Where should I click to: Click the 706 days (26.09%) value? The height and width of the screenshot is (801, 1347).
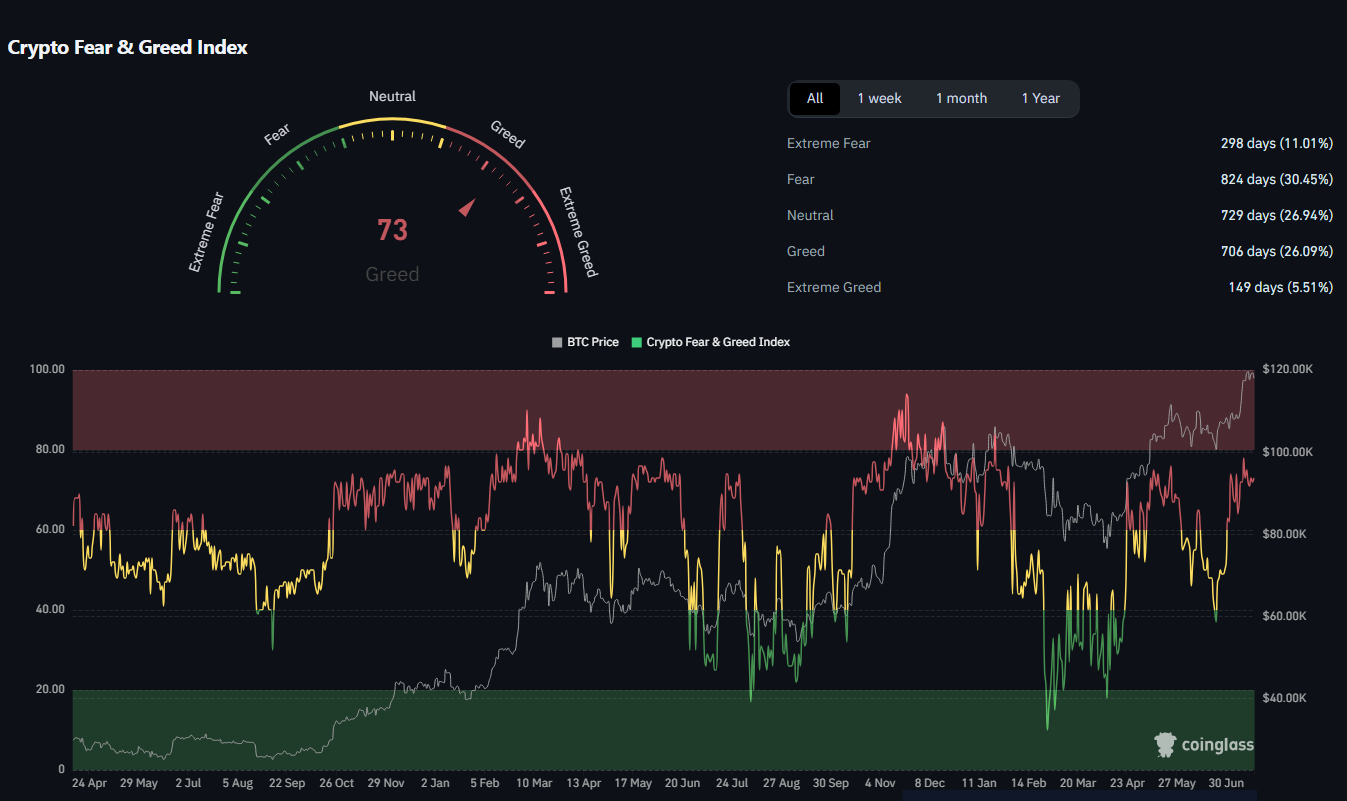point(1277,251)
